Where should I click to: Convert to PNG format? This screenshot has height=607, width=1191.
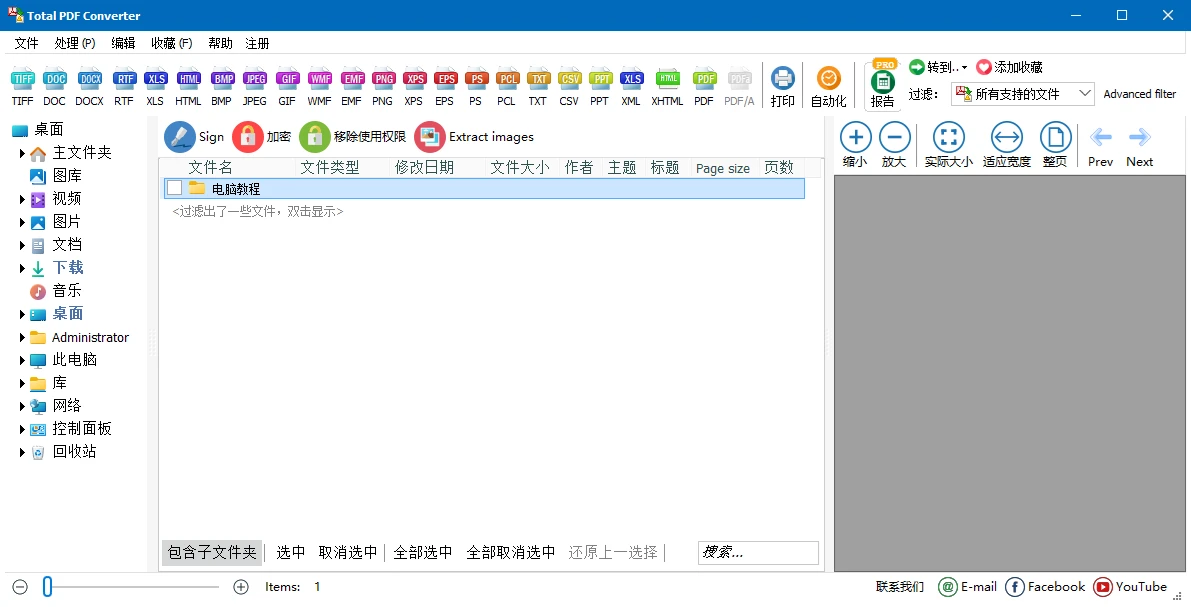tap(383, 86)
